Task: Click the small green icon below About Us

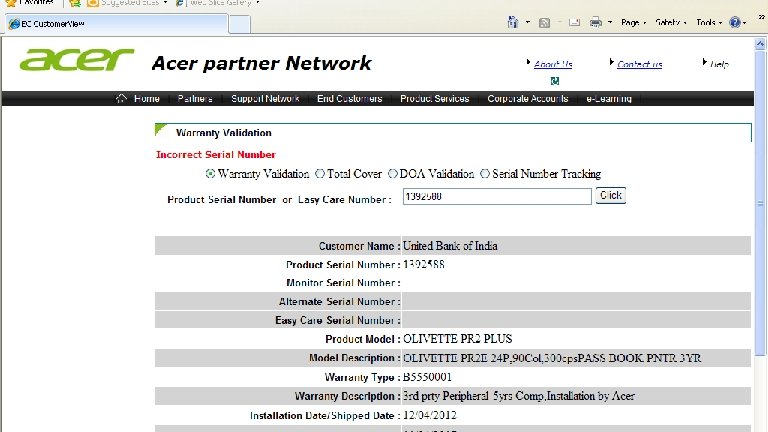Action: tap(554, 81)
